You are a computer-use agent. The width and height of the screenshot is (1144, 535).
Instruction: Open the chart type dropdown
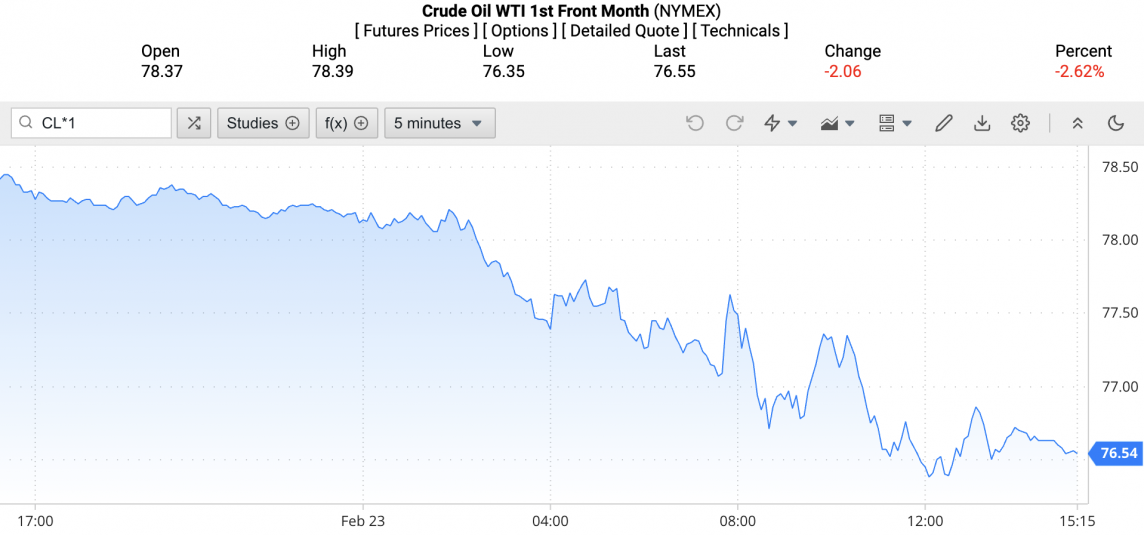837,123
